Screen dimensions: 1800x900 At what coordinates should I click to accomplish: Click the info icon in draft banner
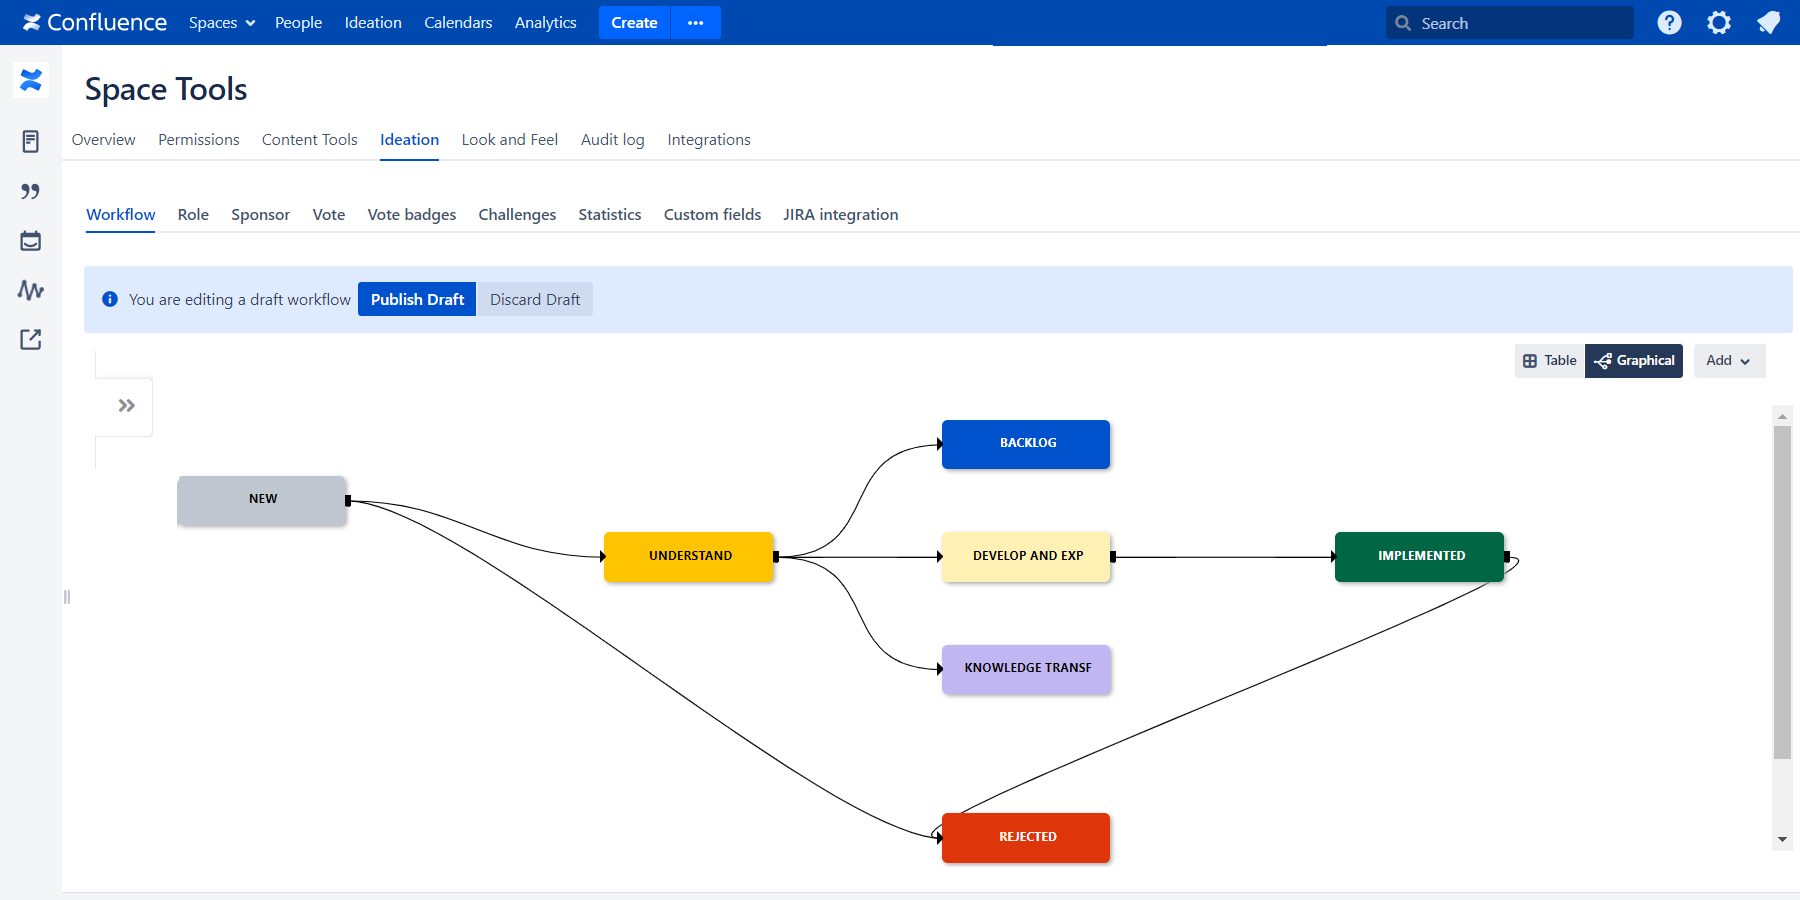110,299
